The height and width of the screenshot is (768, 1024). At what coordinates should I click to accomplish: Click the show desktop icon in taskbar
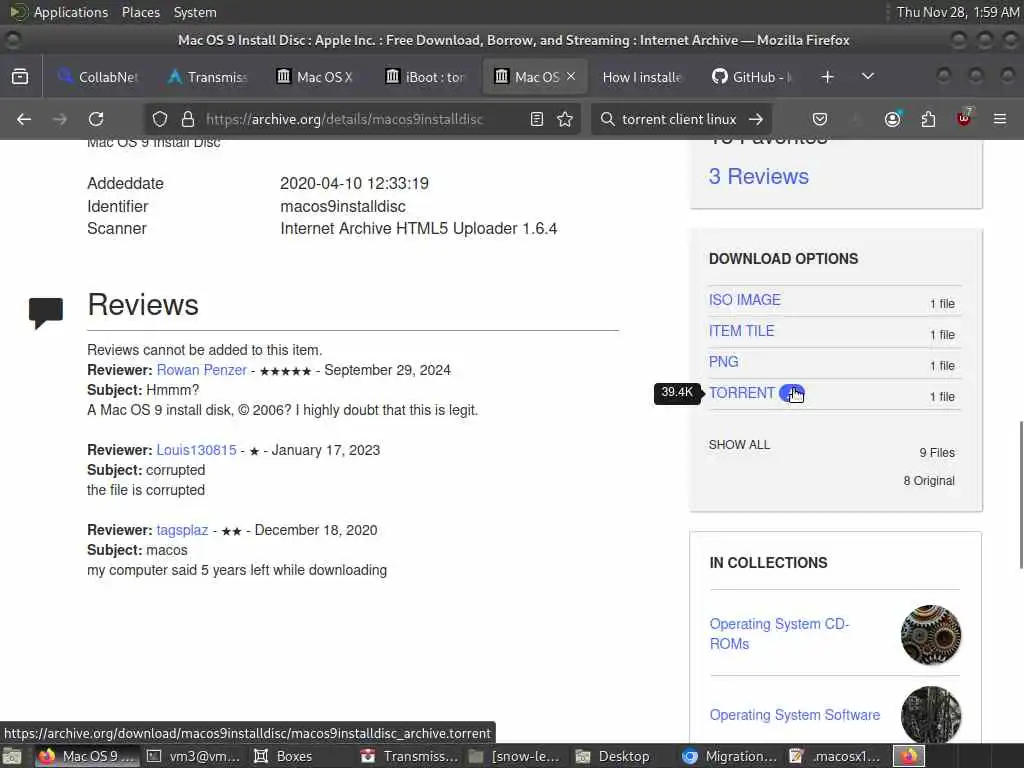point(12,756)
